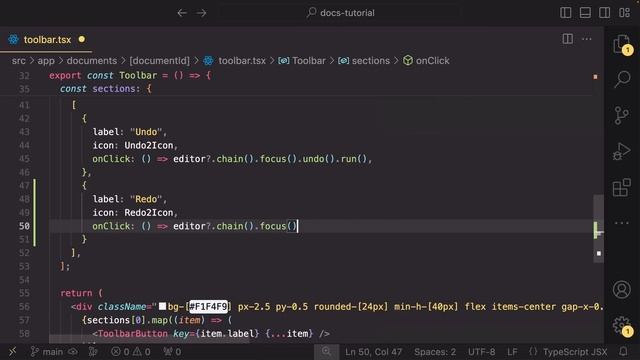Click the horizontal scrollbar at editor bottom
640x360 pixels.
point(149,340)
